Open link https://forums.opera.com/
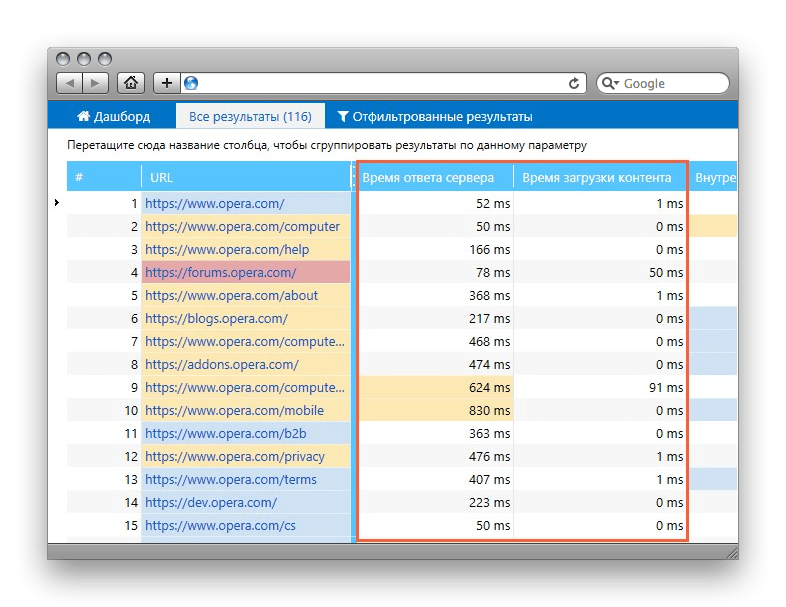The width and height of the screenshot is (786, 607). point(221,273)
